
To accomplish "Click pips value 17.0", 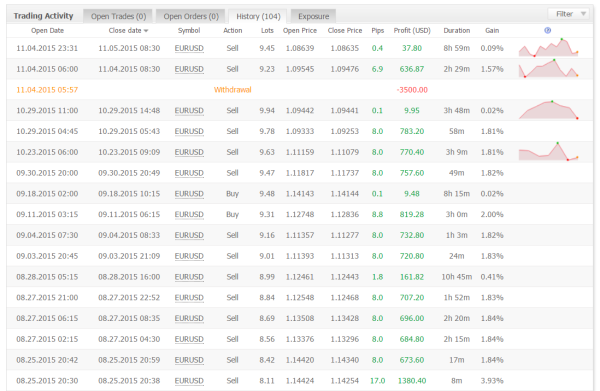I will point(378,381).
